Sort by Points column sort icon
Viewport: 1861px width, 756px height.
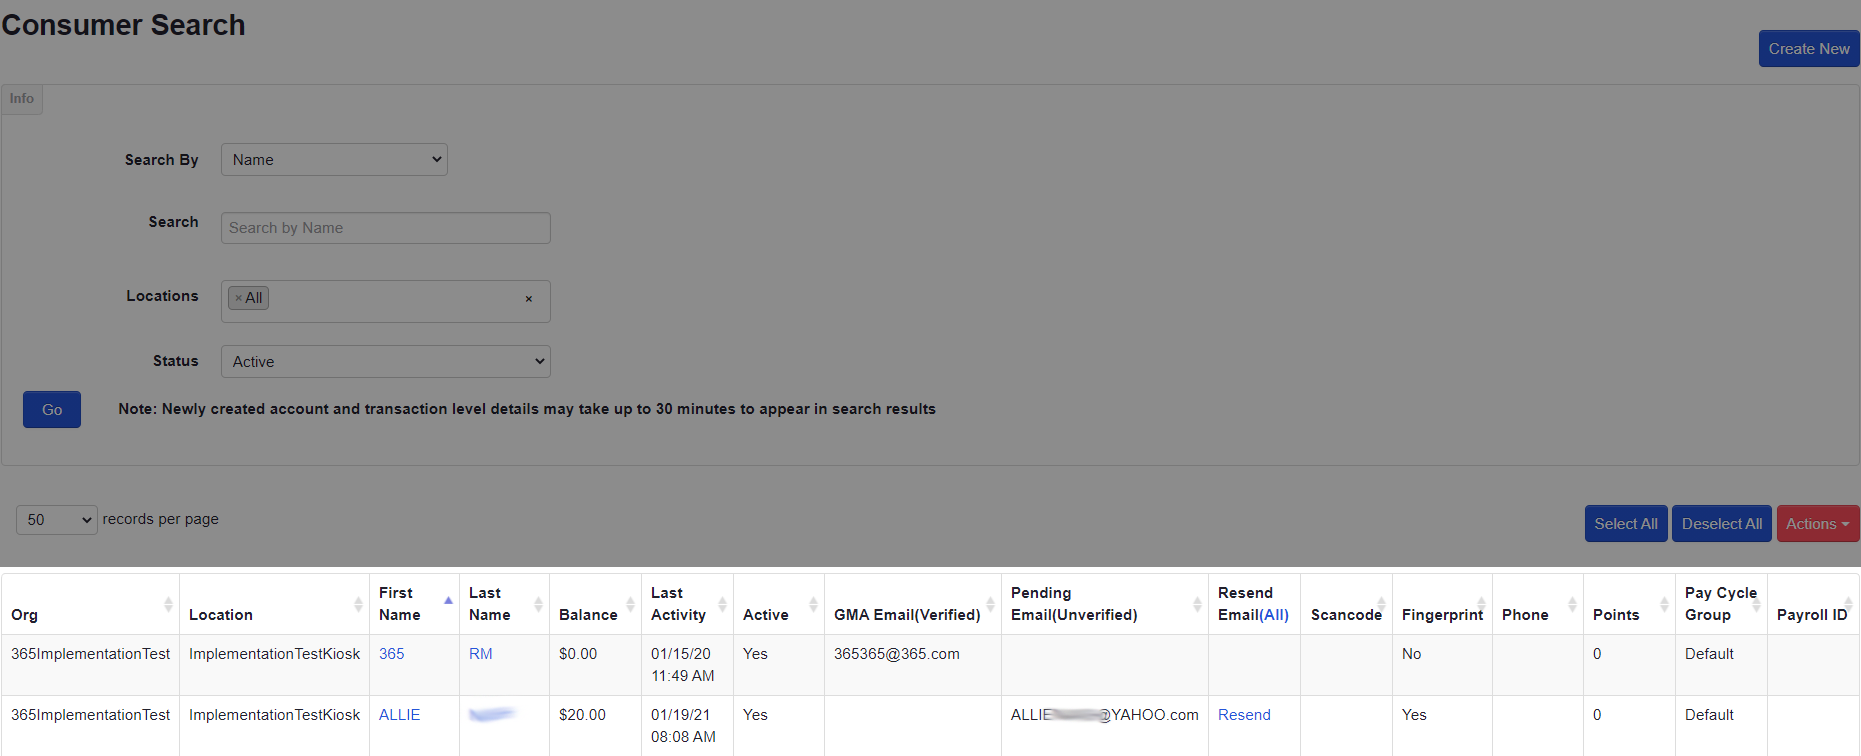pos(1664,604)
